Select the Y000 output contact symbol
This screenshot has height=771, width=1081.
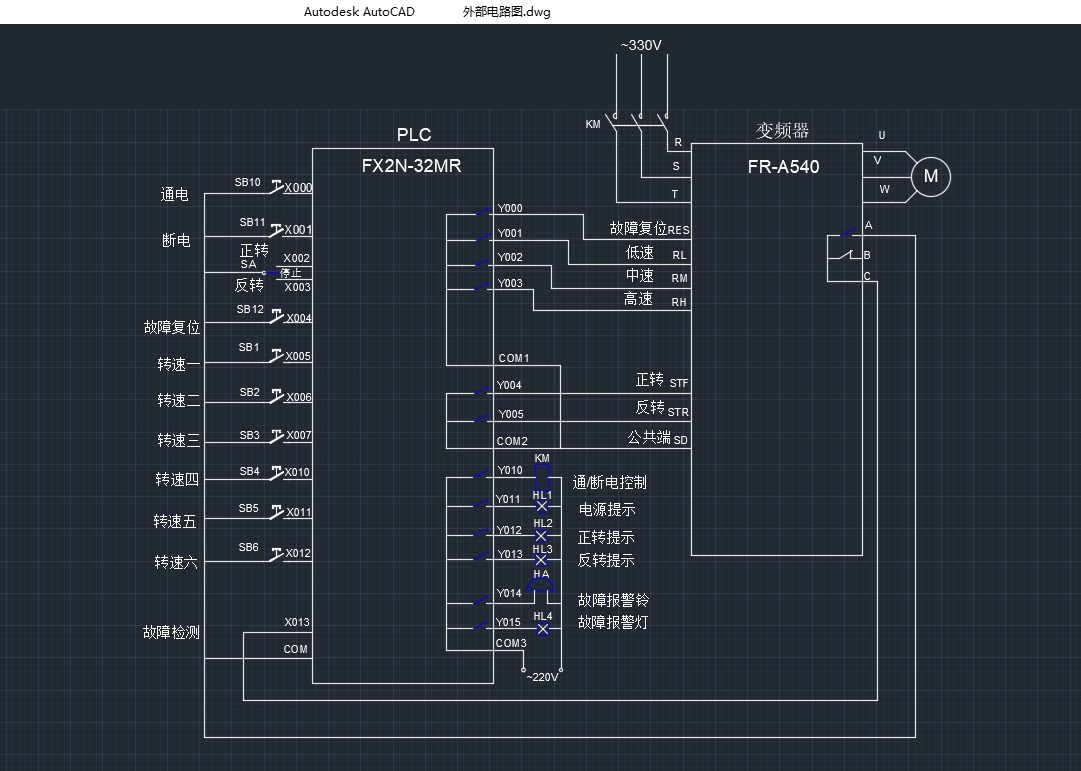coord(483,211)
